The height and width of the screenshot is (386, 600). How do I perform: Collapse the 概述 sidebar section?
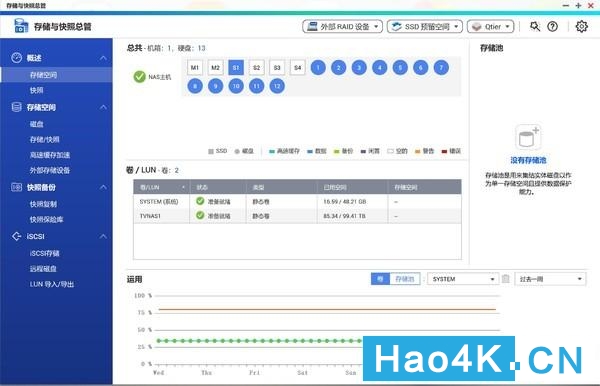(x=103, y=58)
